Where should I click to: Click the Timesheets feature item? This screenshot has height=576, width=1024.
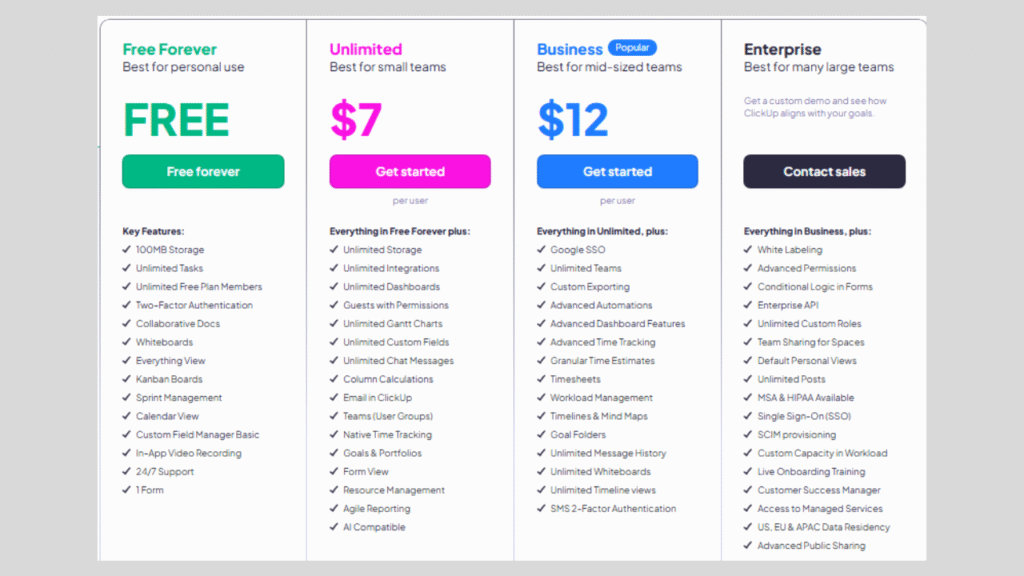(x=575, y=379)
